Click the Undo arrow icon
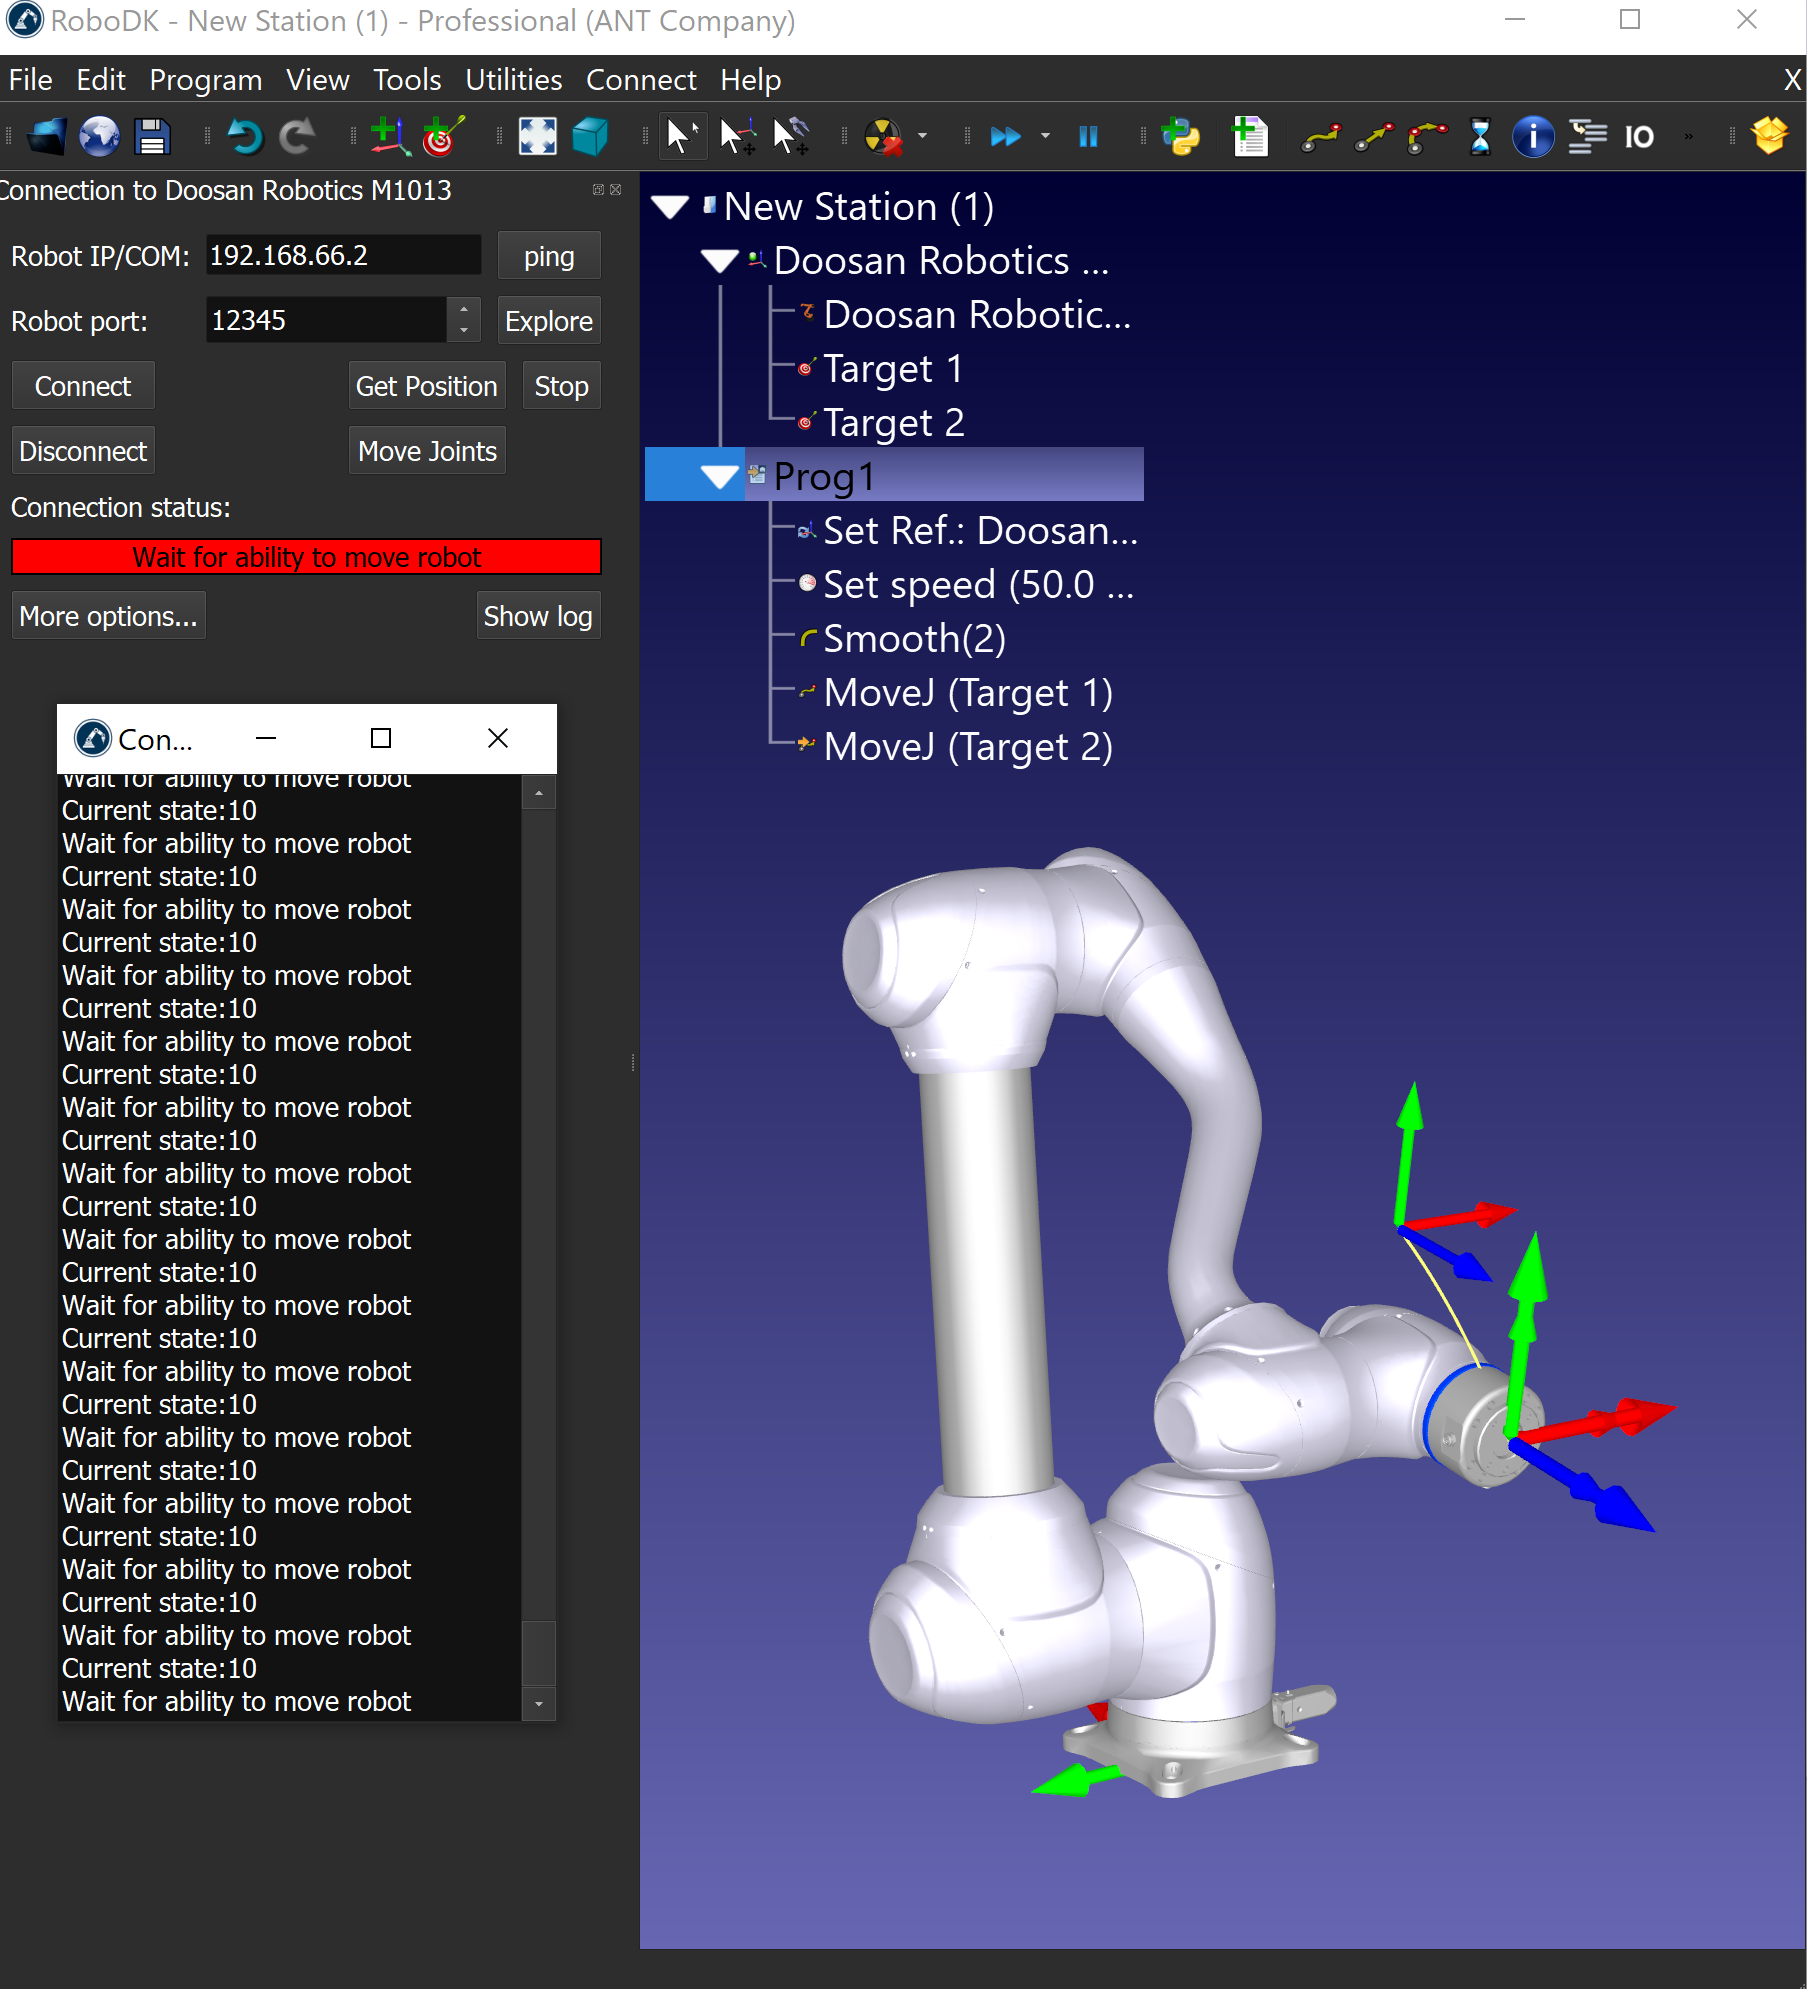This screenshot has width=1807, height=1989. click(243, 136)
